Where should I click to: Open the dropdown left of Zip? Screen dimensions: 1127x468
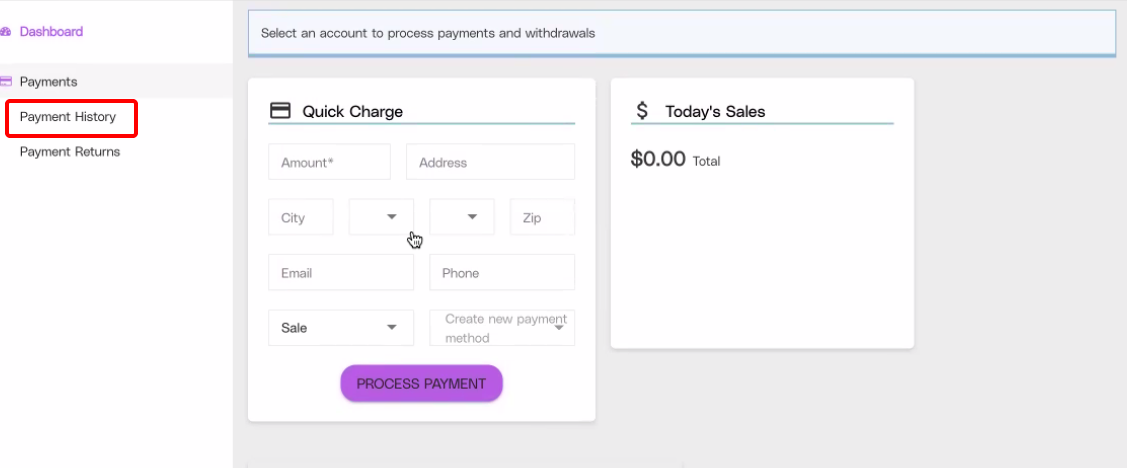[x=461, y=217]
